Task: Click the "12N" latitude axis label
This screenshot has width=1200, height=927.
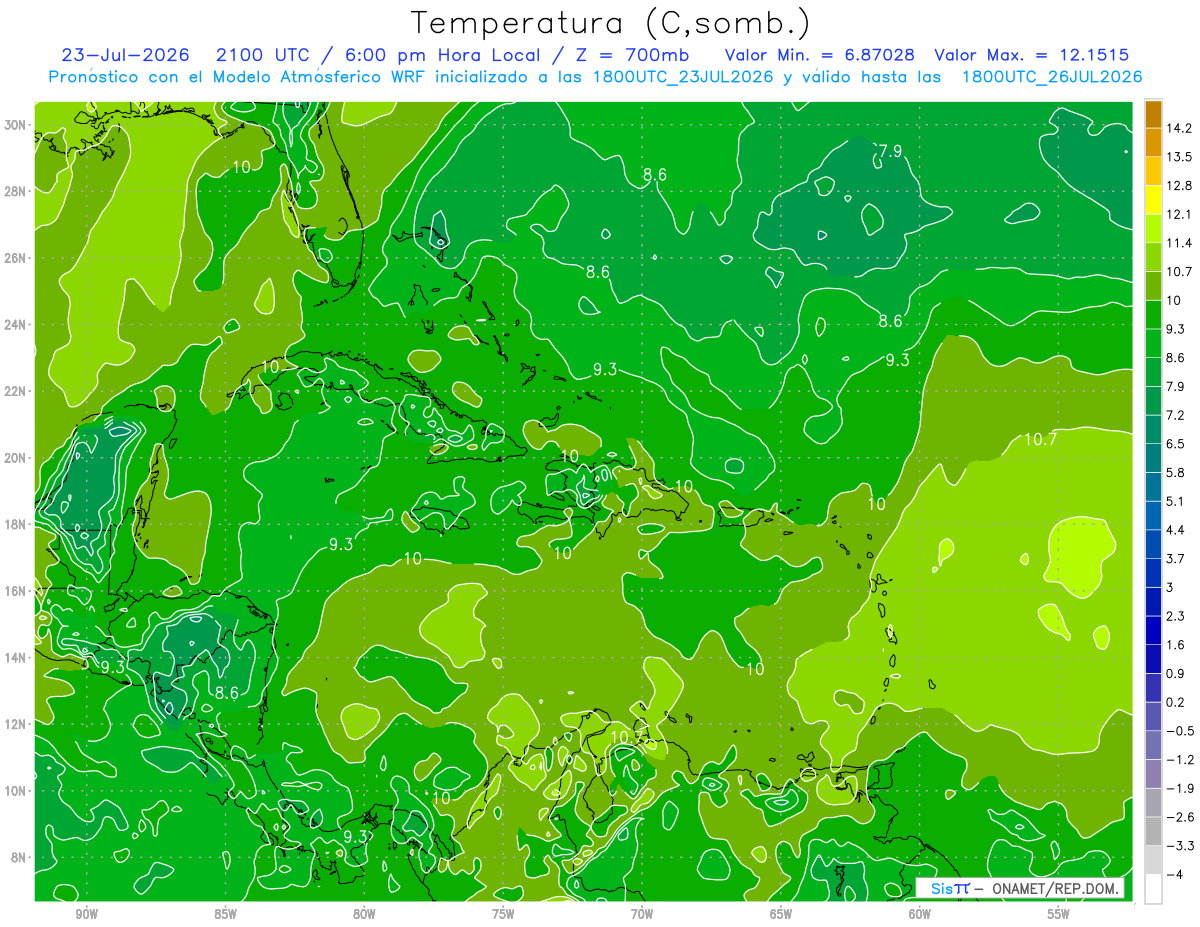Action: (x=16, y=723)
